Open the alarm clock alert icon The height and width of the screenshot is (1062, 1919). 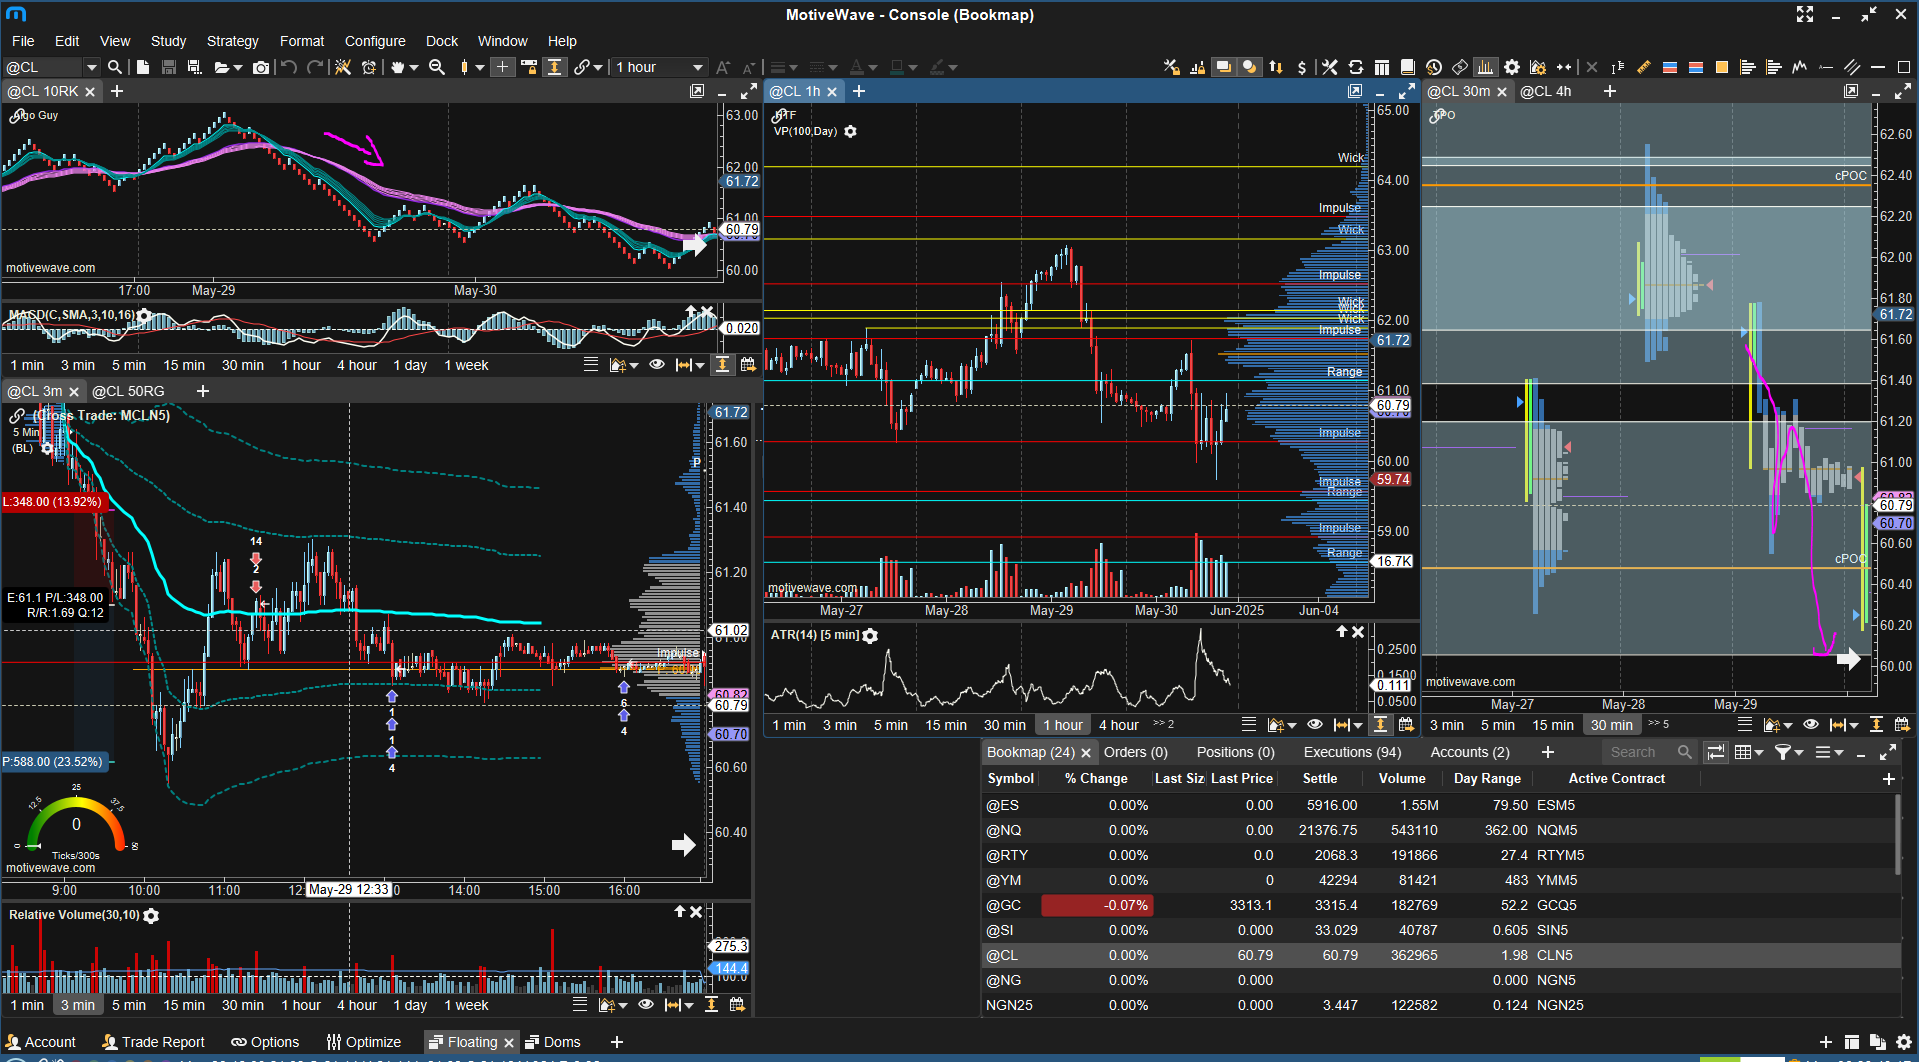point(369,67)
